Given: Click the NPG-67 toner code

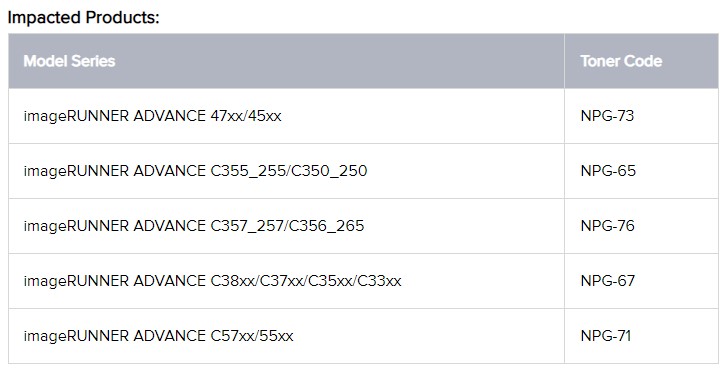Looking at the screenshot, I should coord(607,281).
